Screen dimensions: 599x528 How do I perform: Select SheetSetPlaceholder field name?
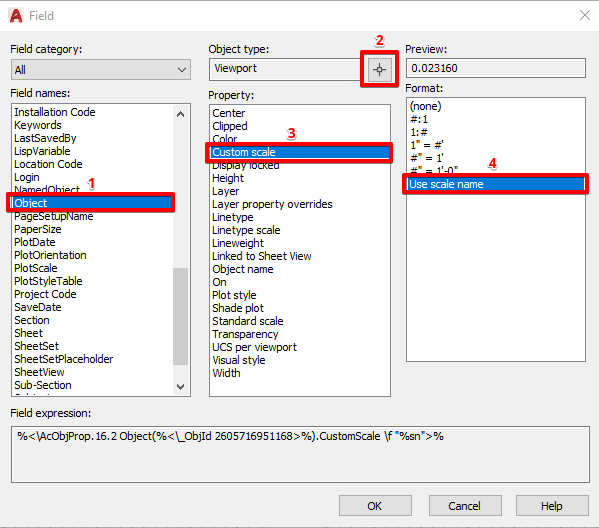pyautogui.click(x=63, y=359)
